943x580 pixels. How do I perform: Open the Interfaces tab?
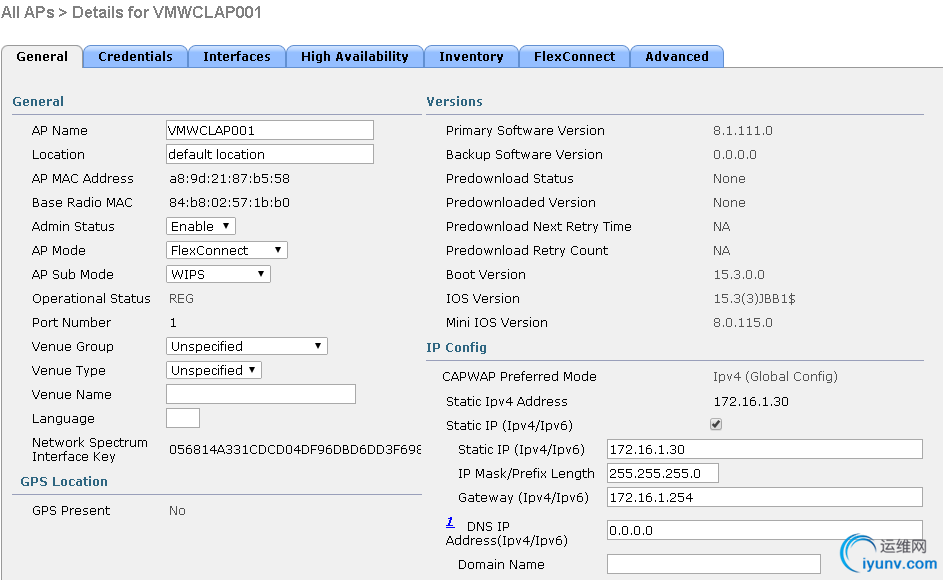[237, 57]
